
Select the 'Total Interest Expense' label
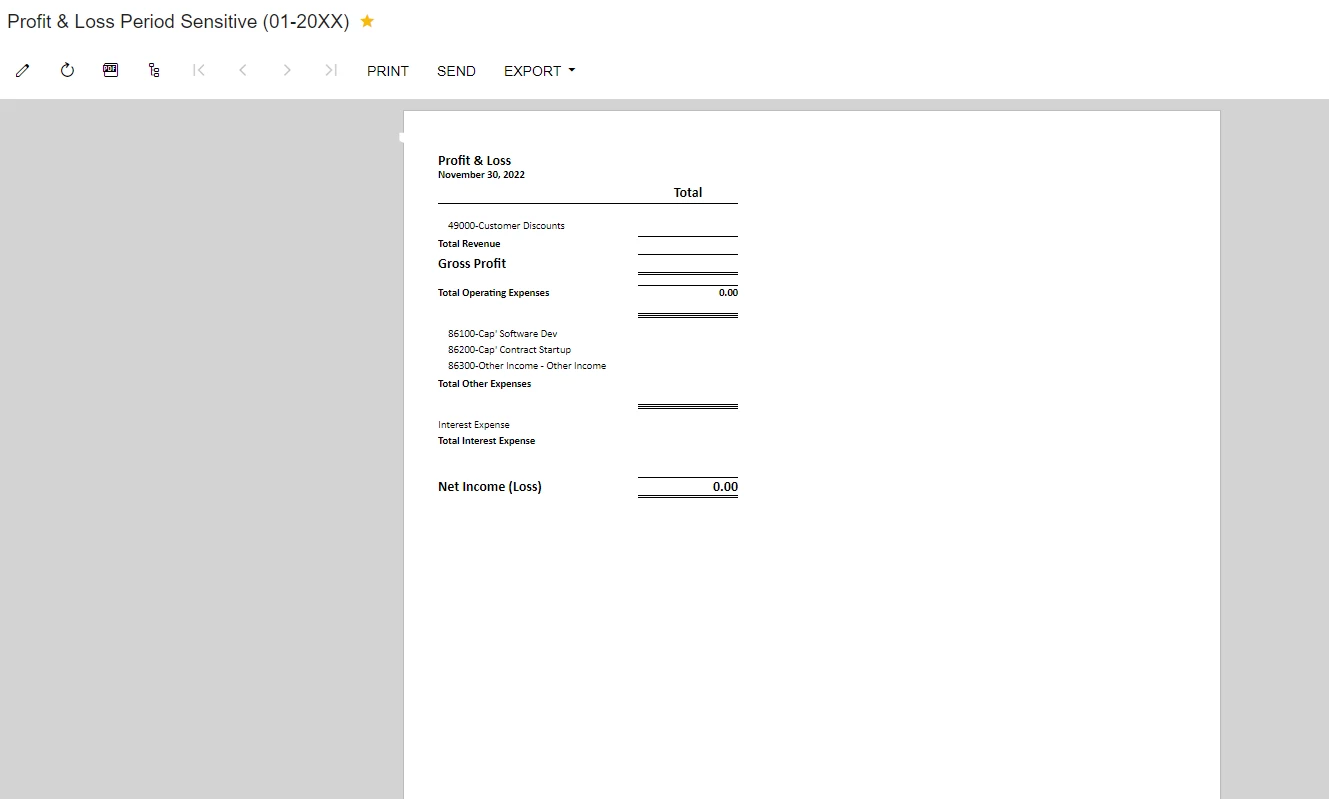pyautogui.click(x=487, y=441)
